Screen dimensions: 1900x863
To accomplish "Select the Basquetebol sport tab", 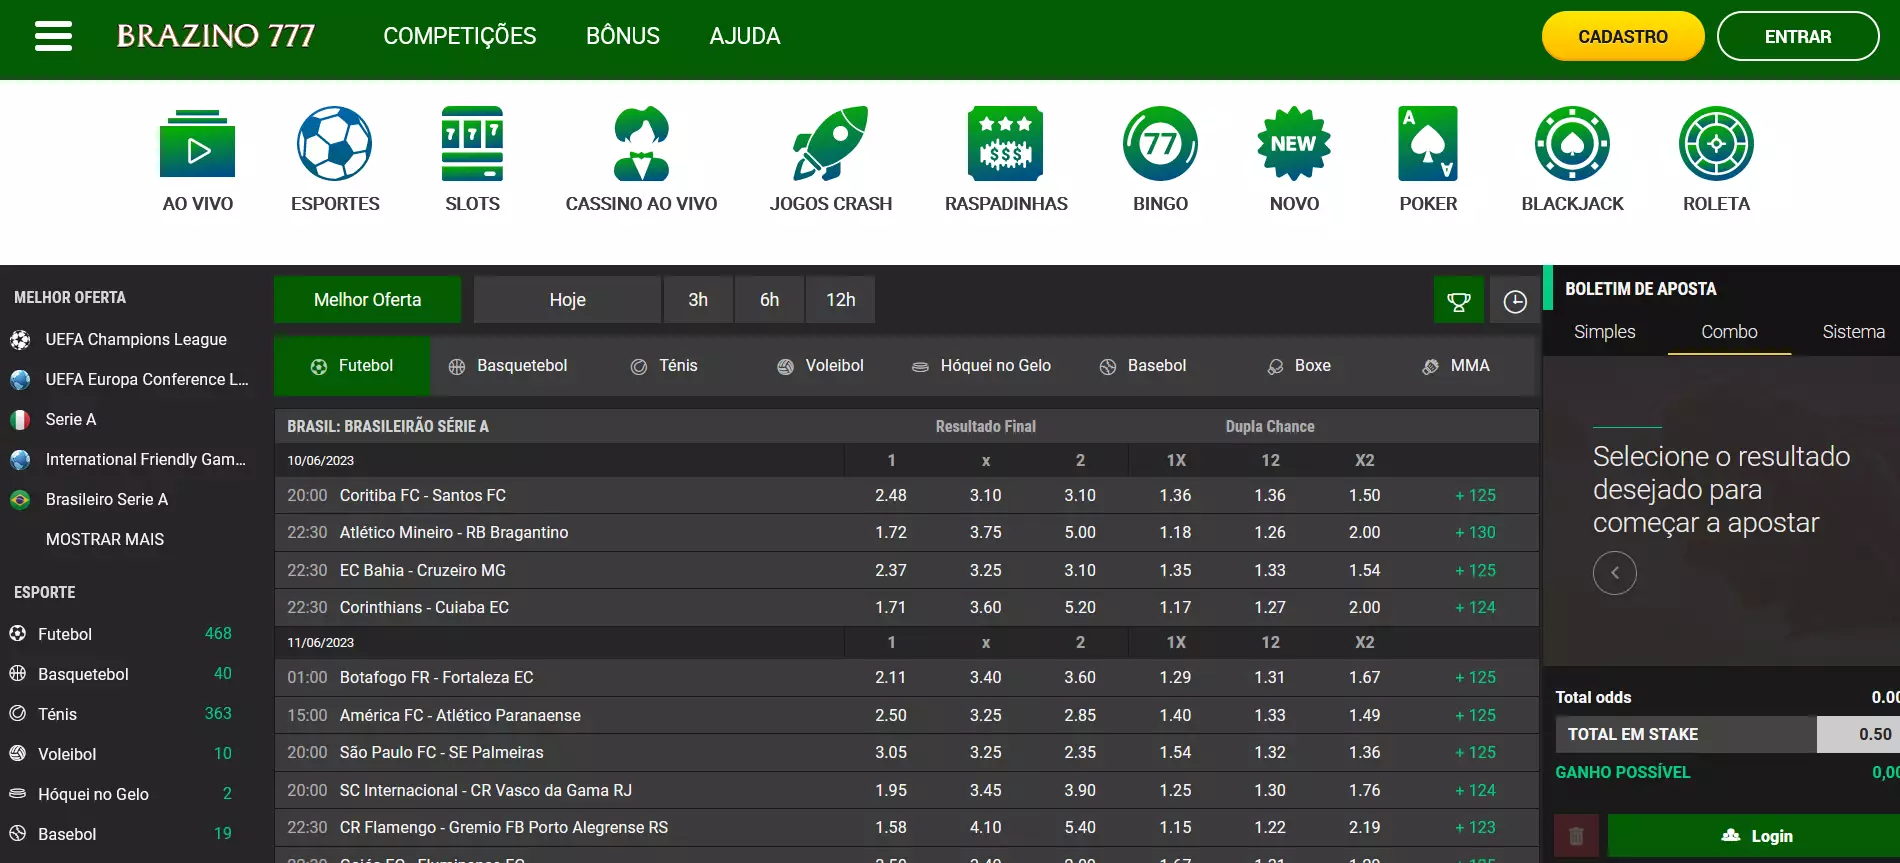I will 508,366.
